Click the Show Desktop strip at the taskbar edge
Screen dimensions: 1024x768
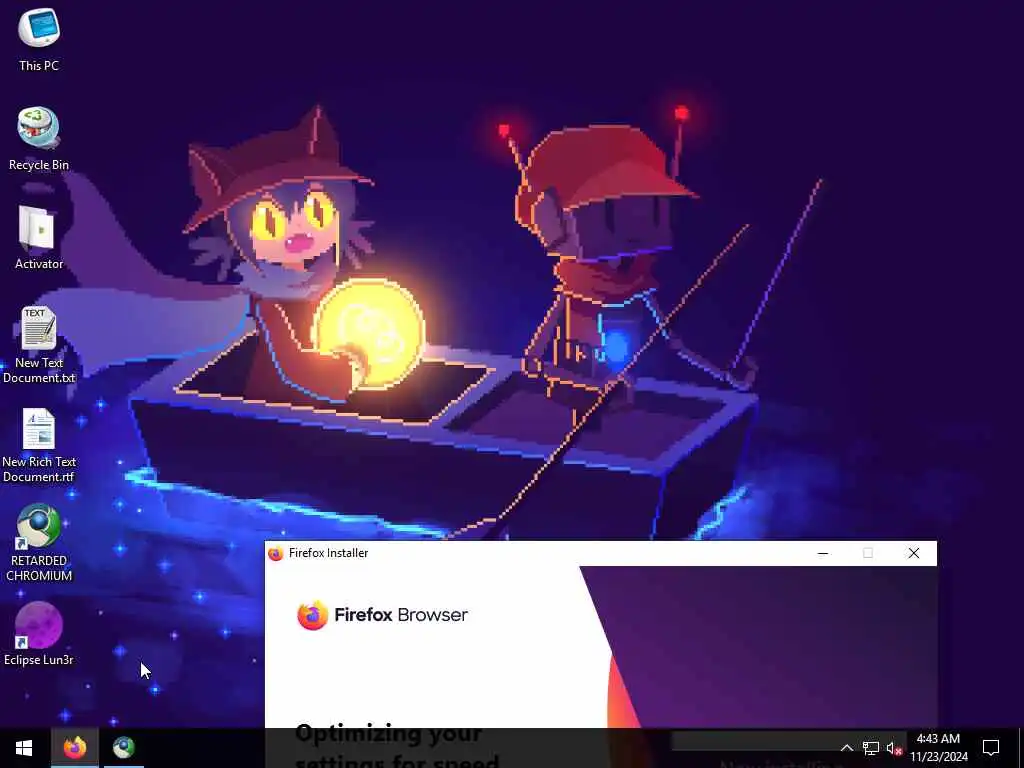point(1021,748)
